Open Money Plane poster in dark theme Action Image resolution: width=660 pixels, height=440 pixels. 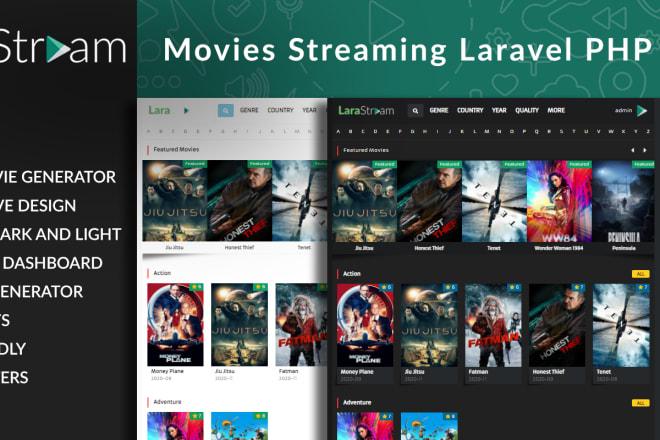(365, 325)
